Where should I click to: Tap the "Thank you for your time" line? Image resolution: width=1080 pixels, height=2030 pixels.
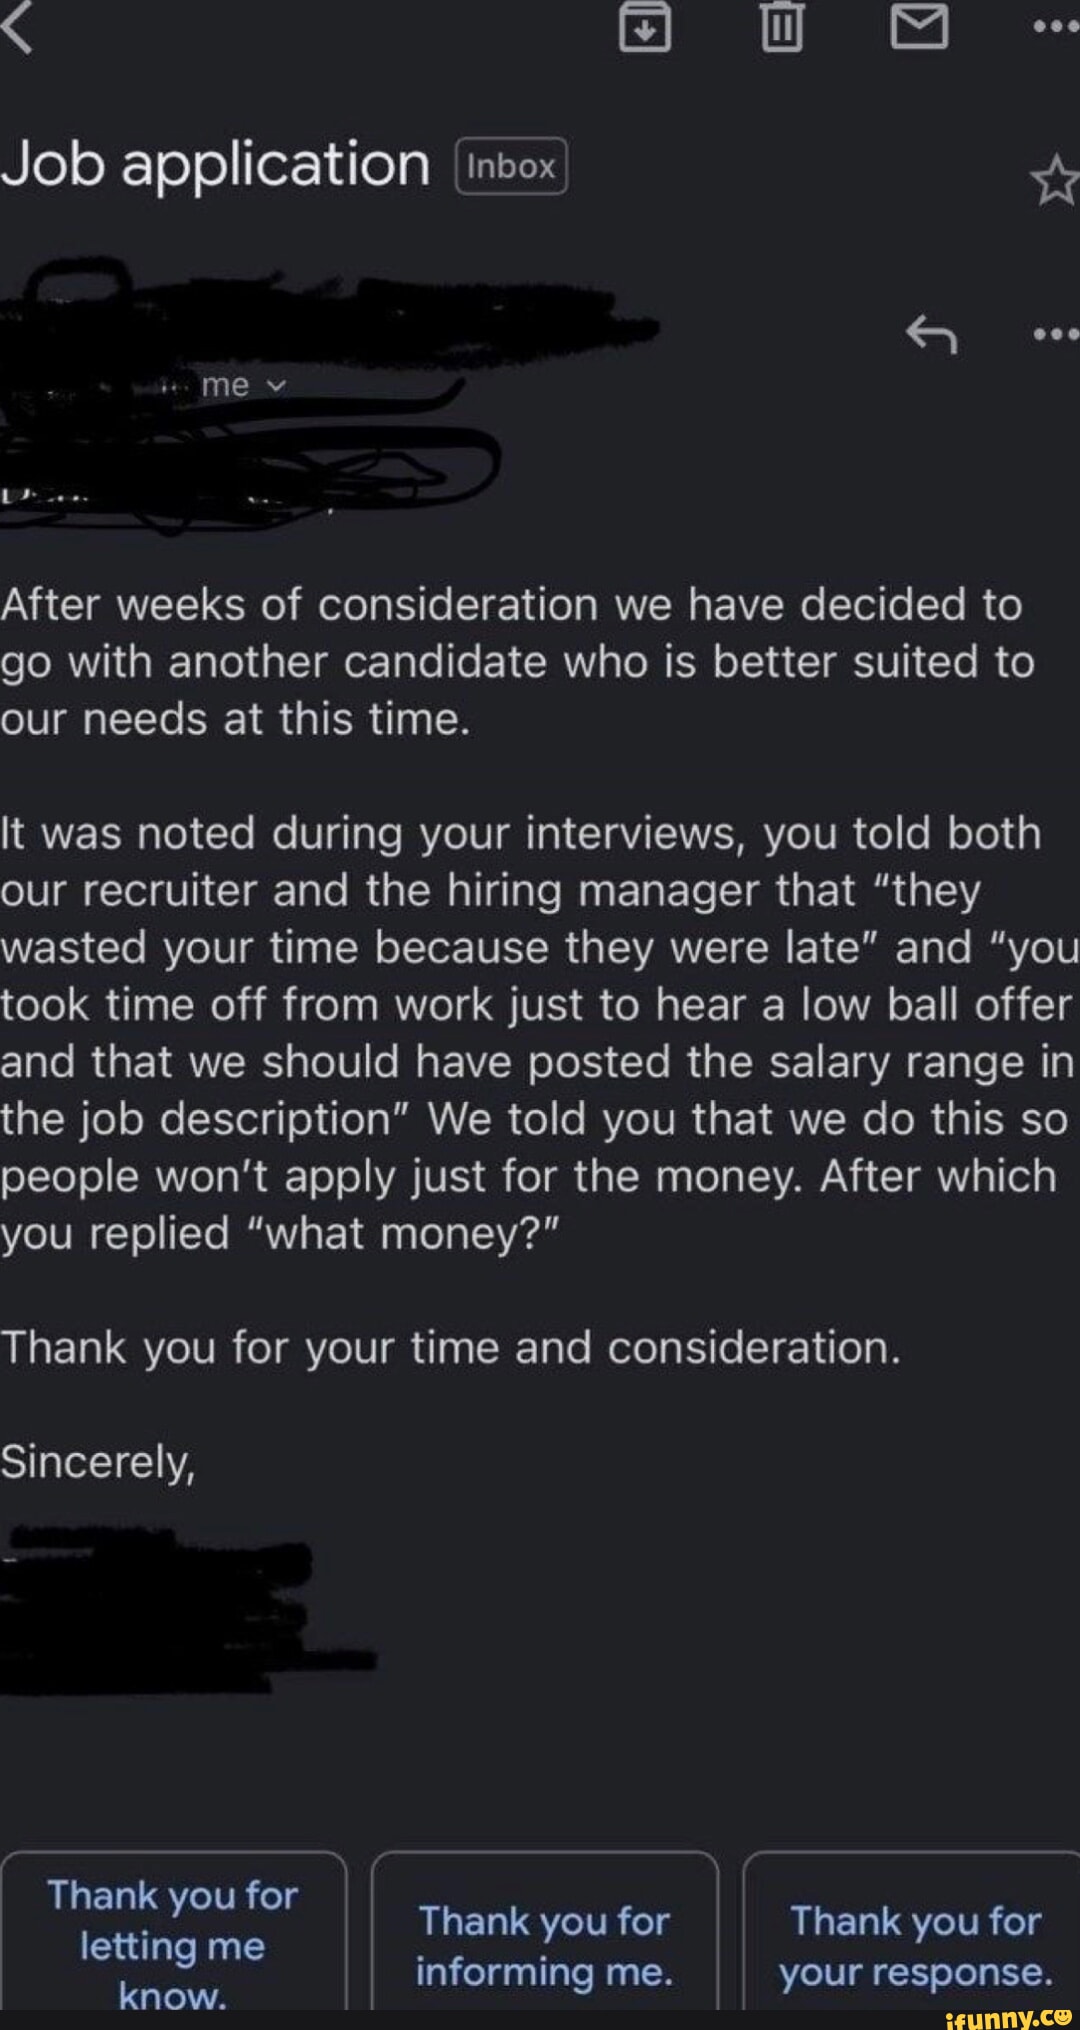pos(451,1348)
